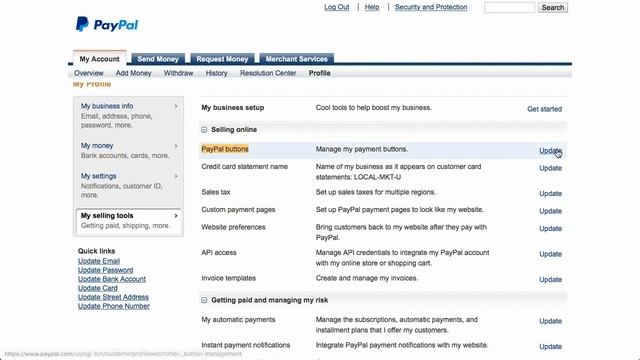Viewport: 640px width, 360px height.
Task: Open the Merchant Services tab
Action: click(x=297, y=59)
